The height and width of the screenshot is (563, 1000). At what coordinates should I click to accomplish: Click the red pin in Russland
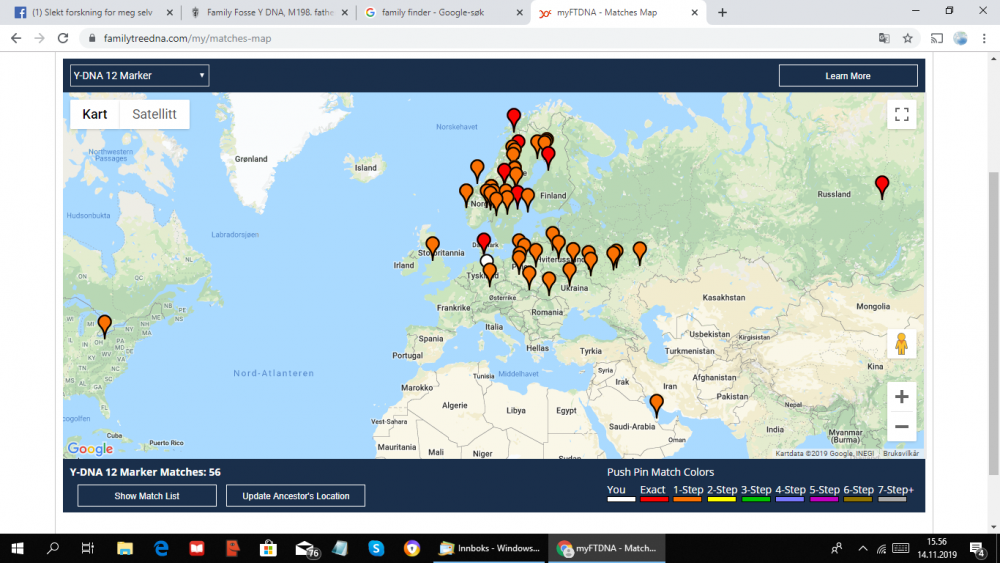882,187
